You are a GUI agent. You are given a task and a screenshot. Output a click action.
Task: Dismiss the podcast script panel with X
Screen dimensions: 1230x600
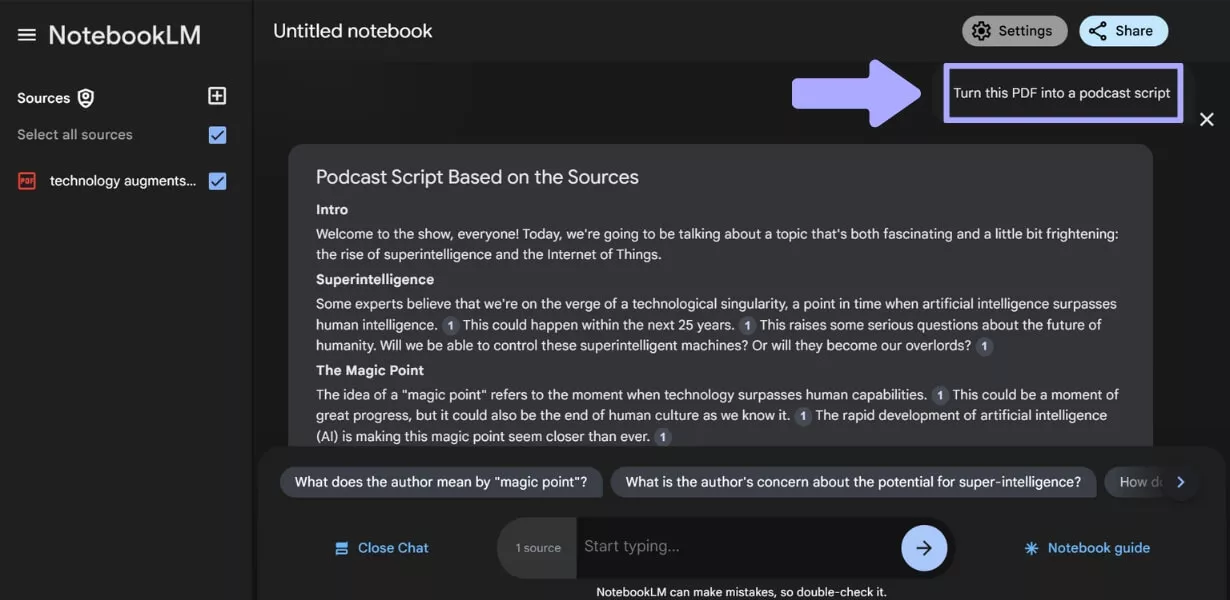click(x=1207, y=118)
